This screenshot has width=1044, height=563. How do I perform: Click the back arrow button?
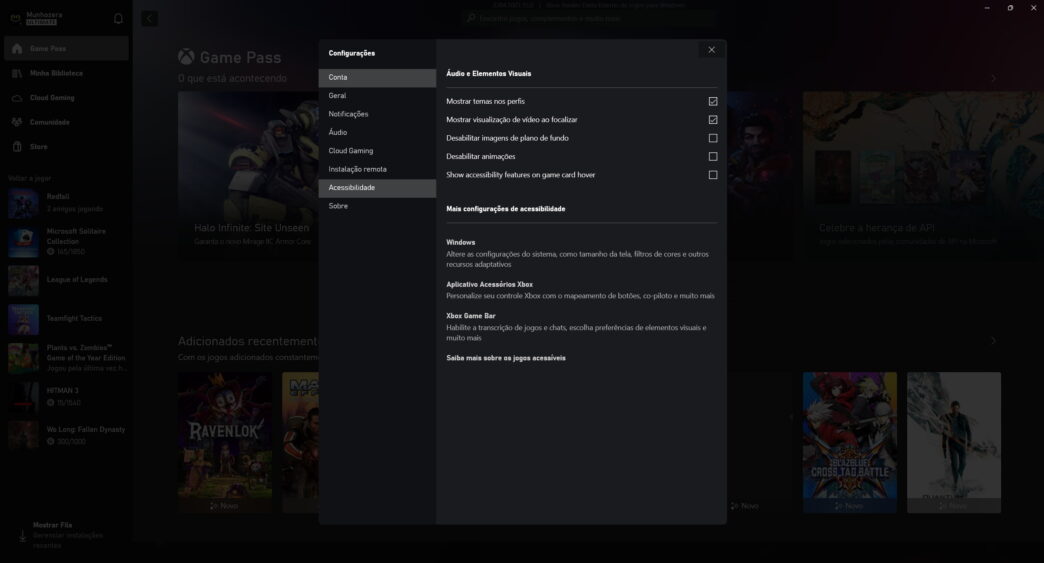[x=149, y=19]
